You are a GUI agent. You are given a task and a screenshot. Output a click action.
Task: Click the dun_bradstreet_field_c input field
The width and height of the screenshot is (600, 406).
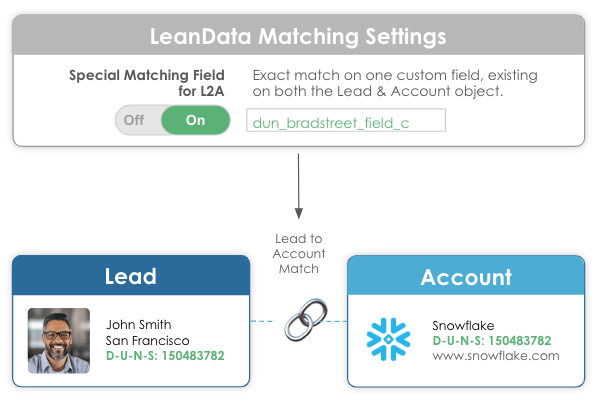(x=345, y=122)
